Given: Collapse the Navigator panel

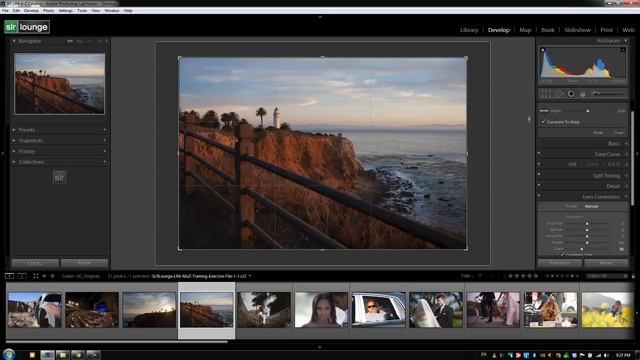Looking at the screenshot, I should [x=14, y=41].
